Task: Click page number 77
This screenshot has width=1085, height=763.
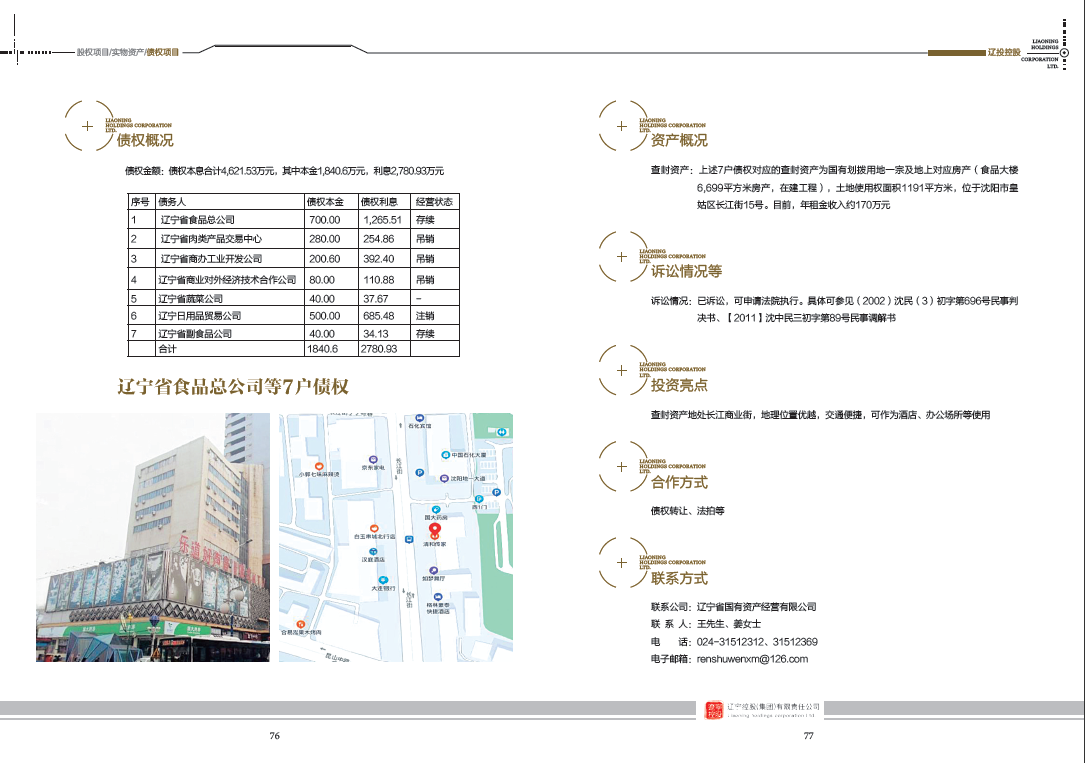Action: pos(808,735)
